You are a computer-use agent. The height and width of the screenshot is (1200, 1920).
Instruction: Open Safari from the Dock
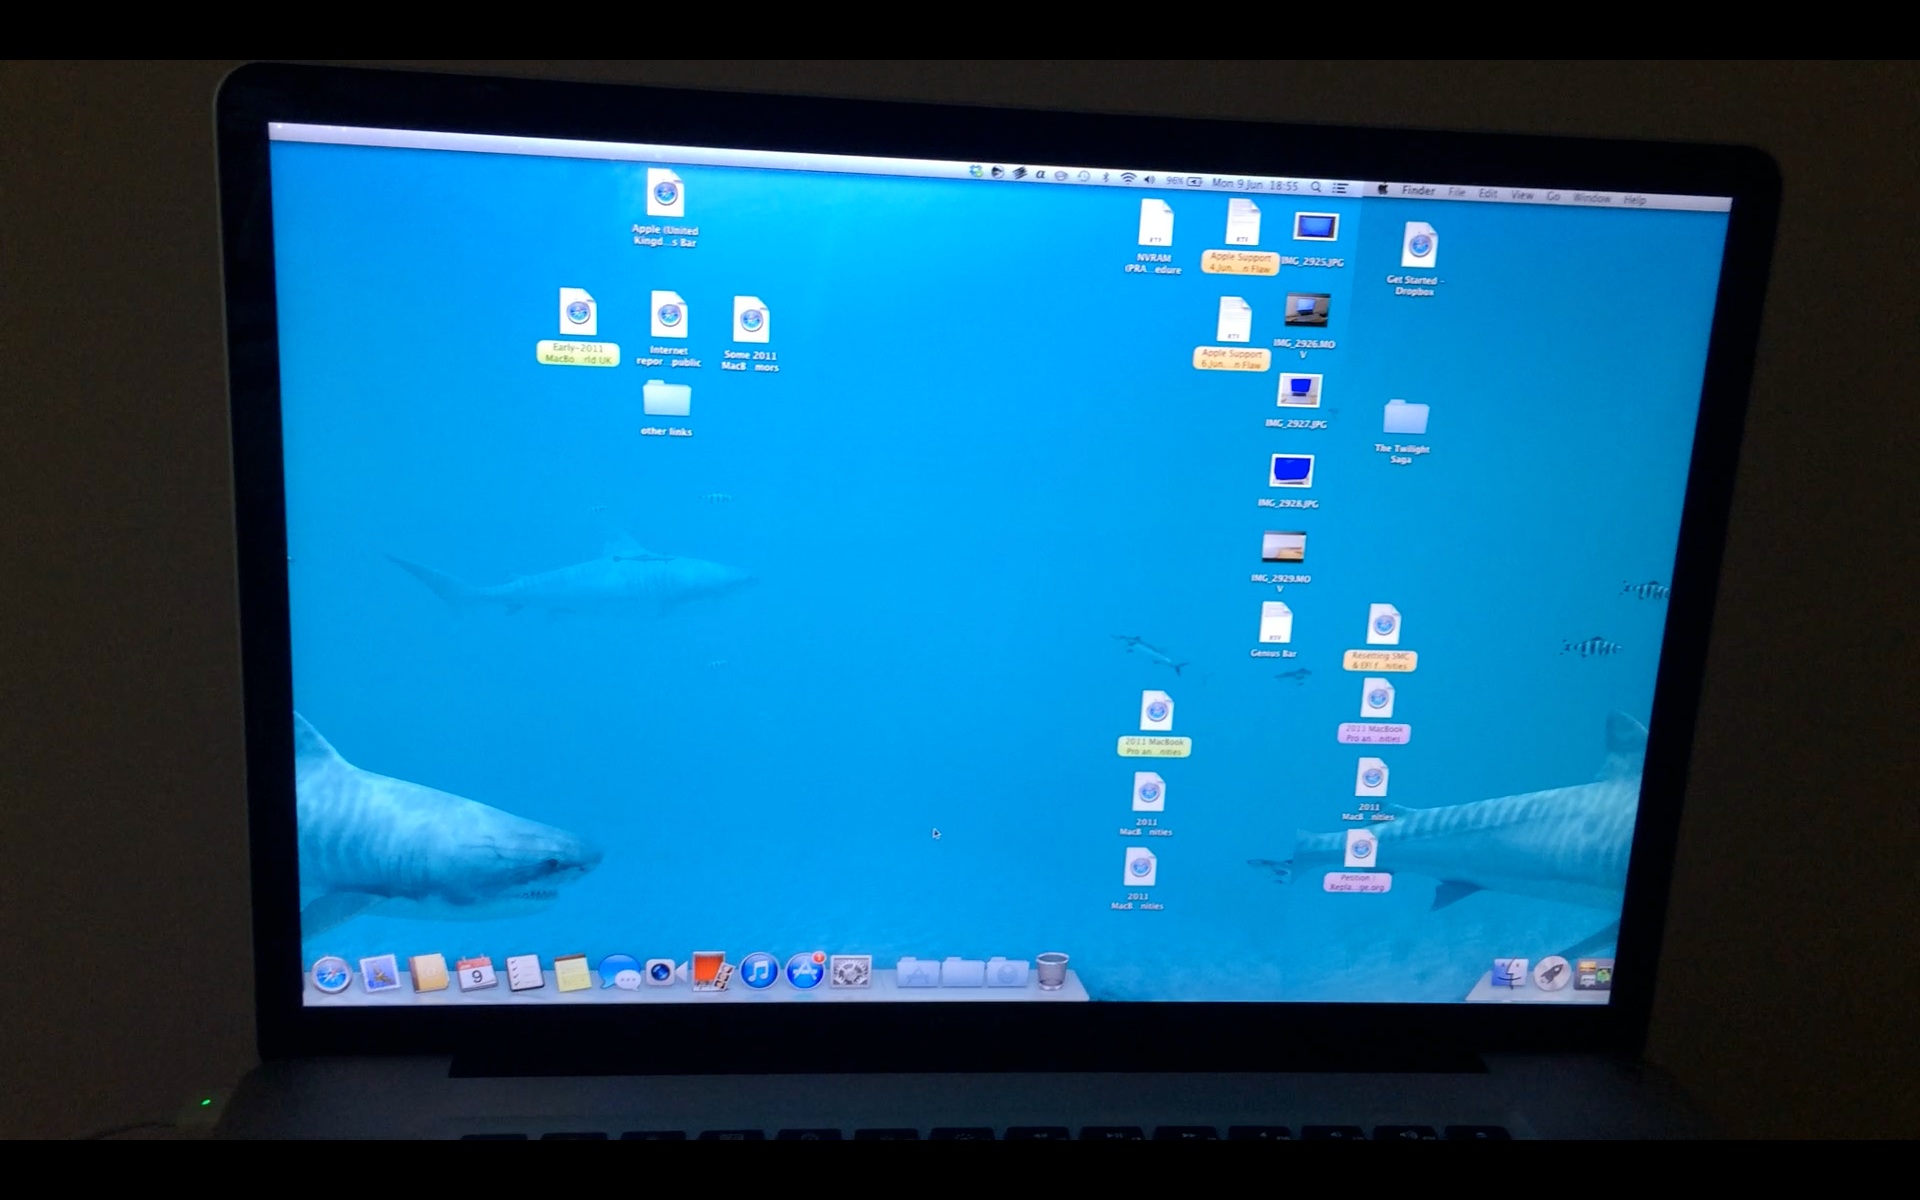pos(331,975)
